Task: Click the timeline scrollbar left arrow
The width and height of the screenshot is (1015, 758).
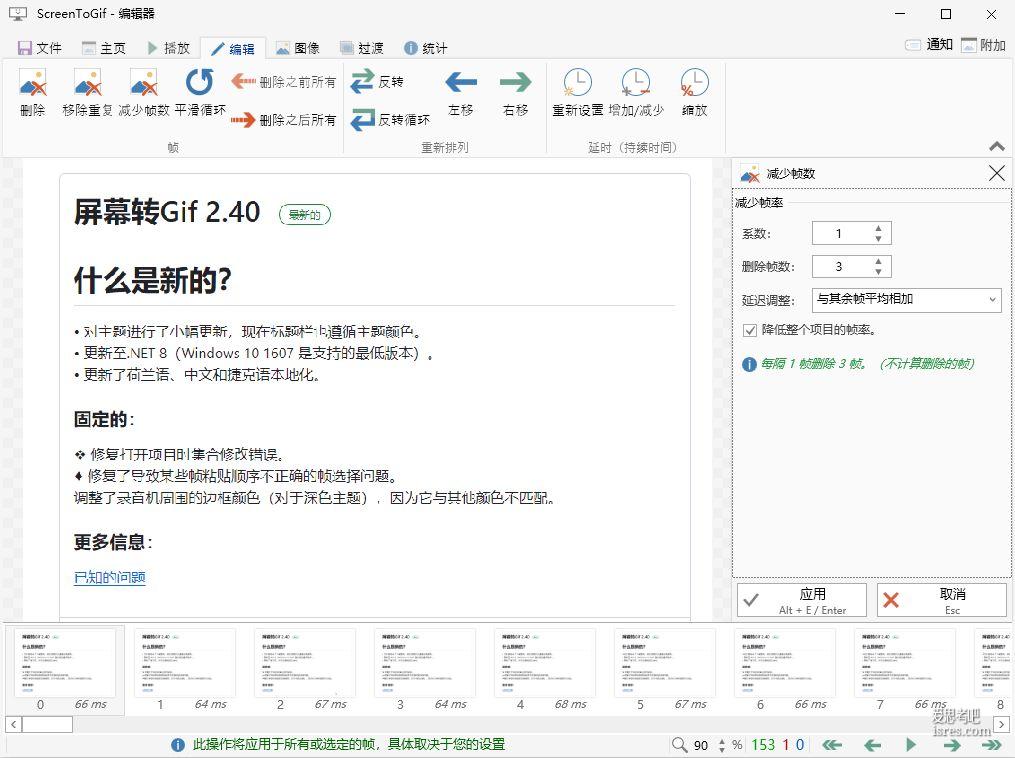Action: pos(14,724)
